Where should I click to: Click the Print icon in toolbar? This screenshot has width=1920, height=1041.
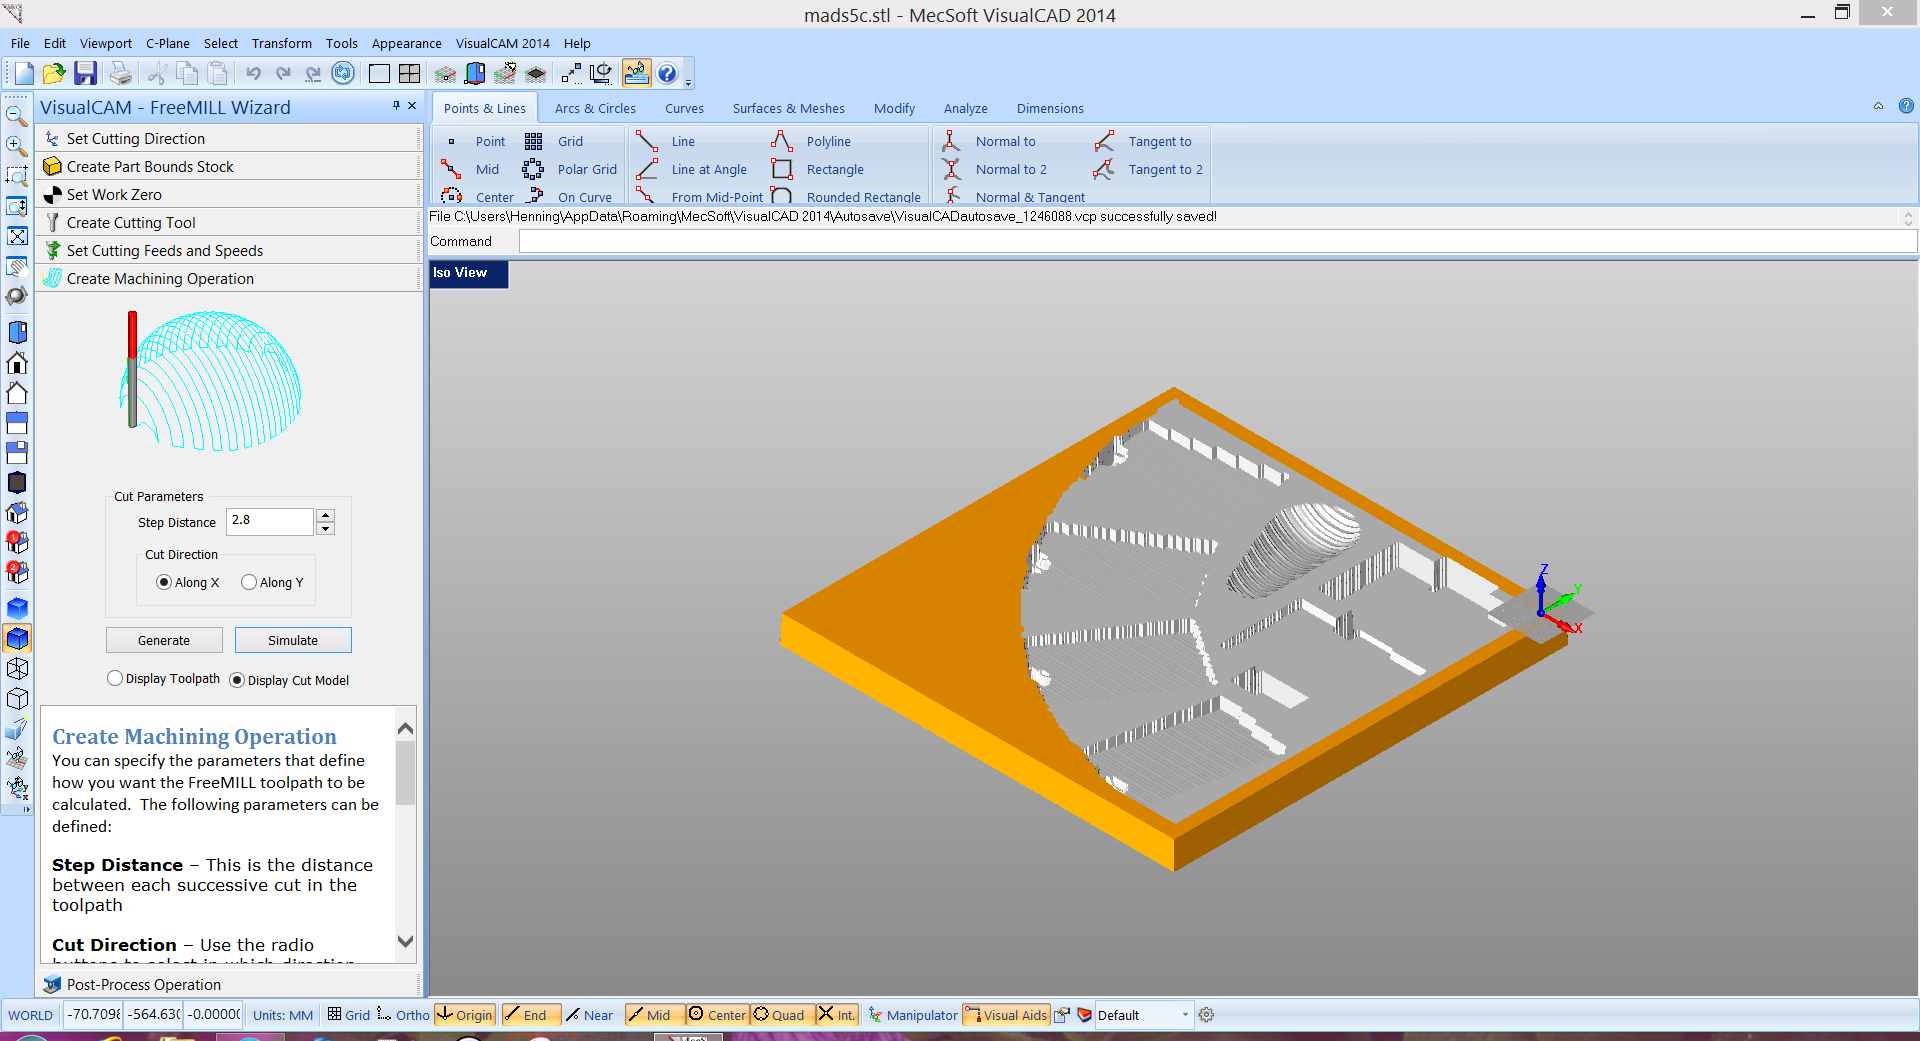120,73
